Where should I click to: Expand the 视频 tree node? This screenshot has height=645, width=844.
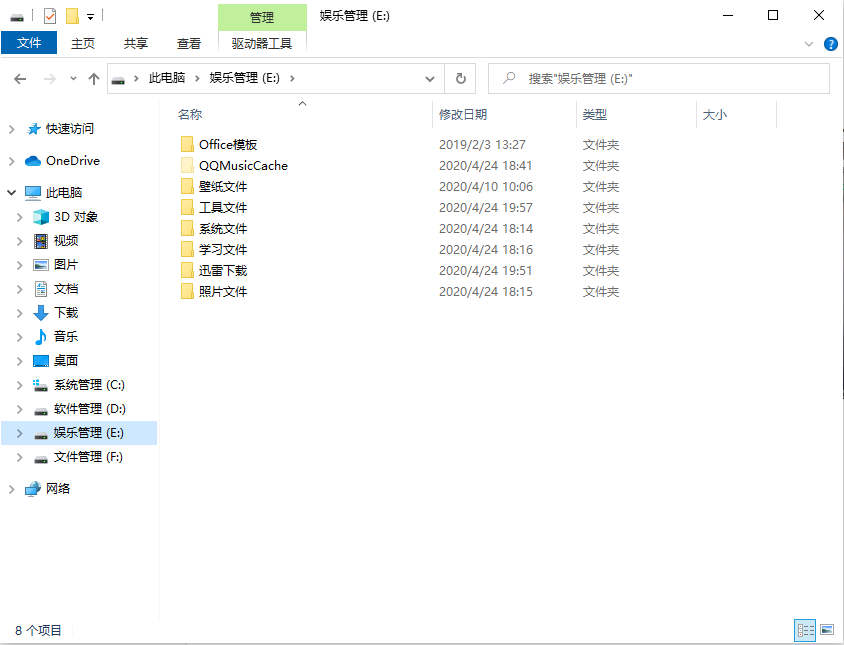coord(20,241)
